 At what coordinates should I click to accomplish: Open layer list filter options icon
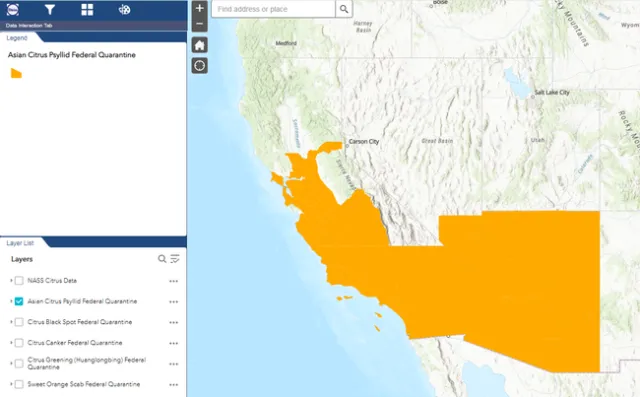click(x=175, y=259)
